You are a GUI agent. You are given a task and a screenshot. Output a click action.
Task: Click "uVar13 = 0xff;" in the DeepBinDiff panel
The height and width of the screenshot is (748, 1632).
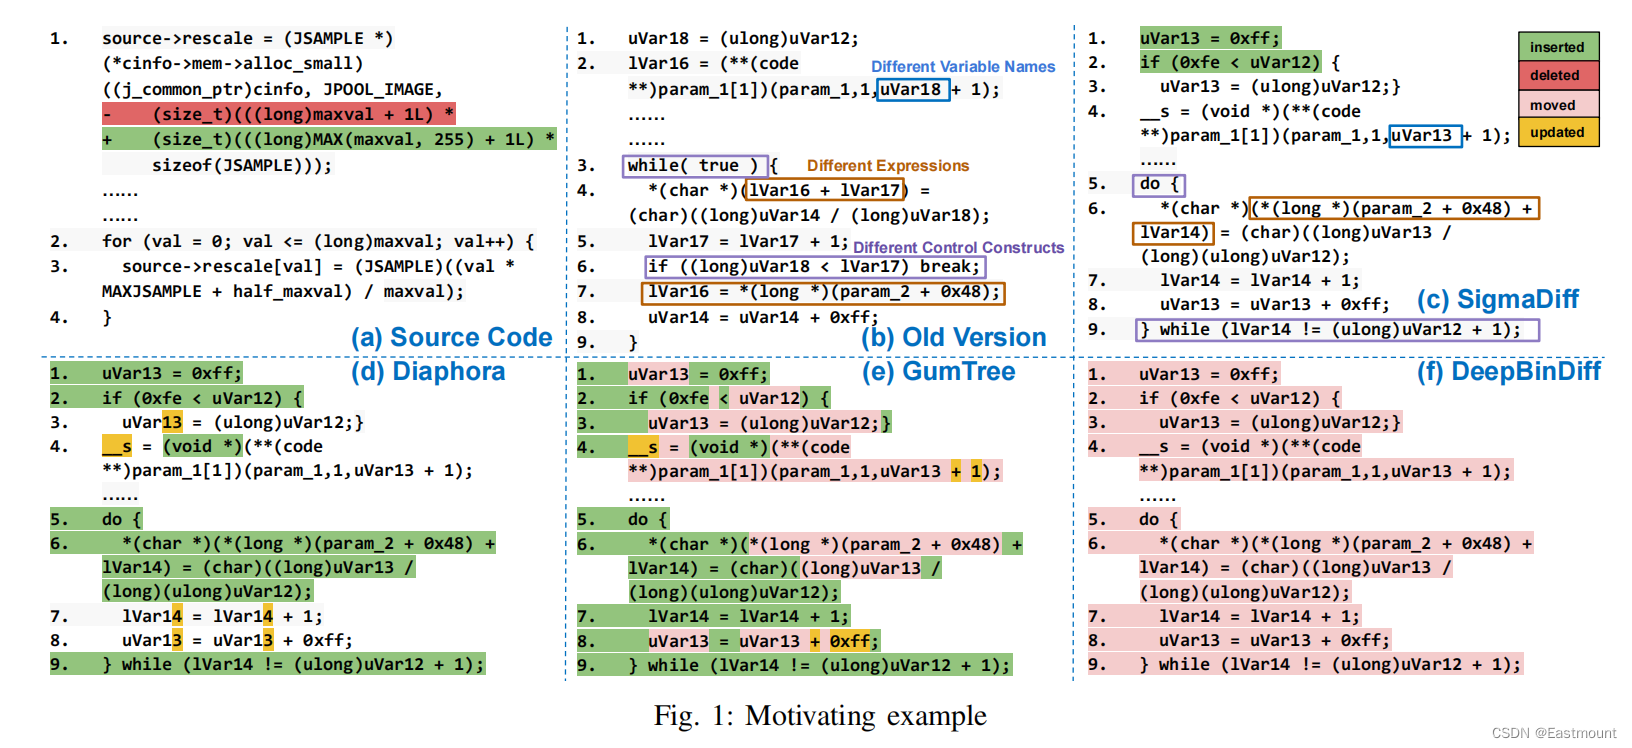point(1209,374)
